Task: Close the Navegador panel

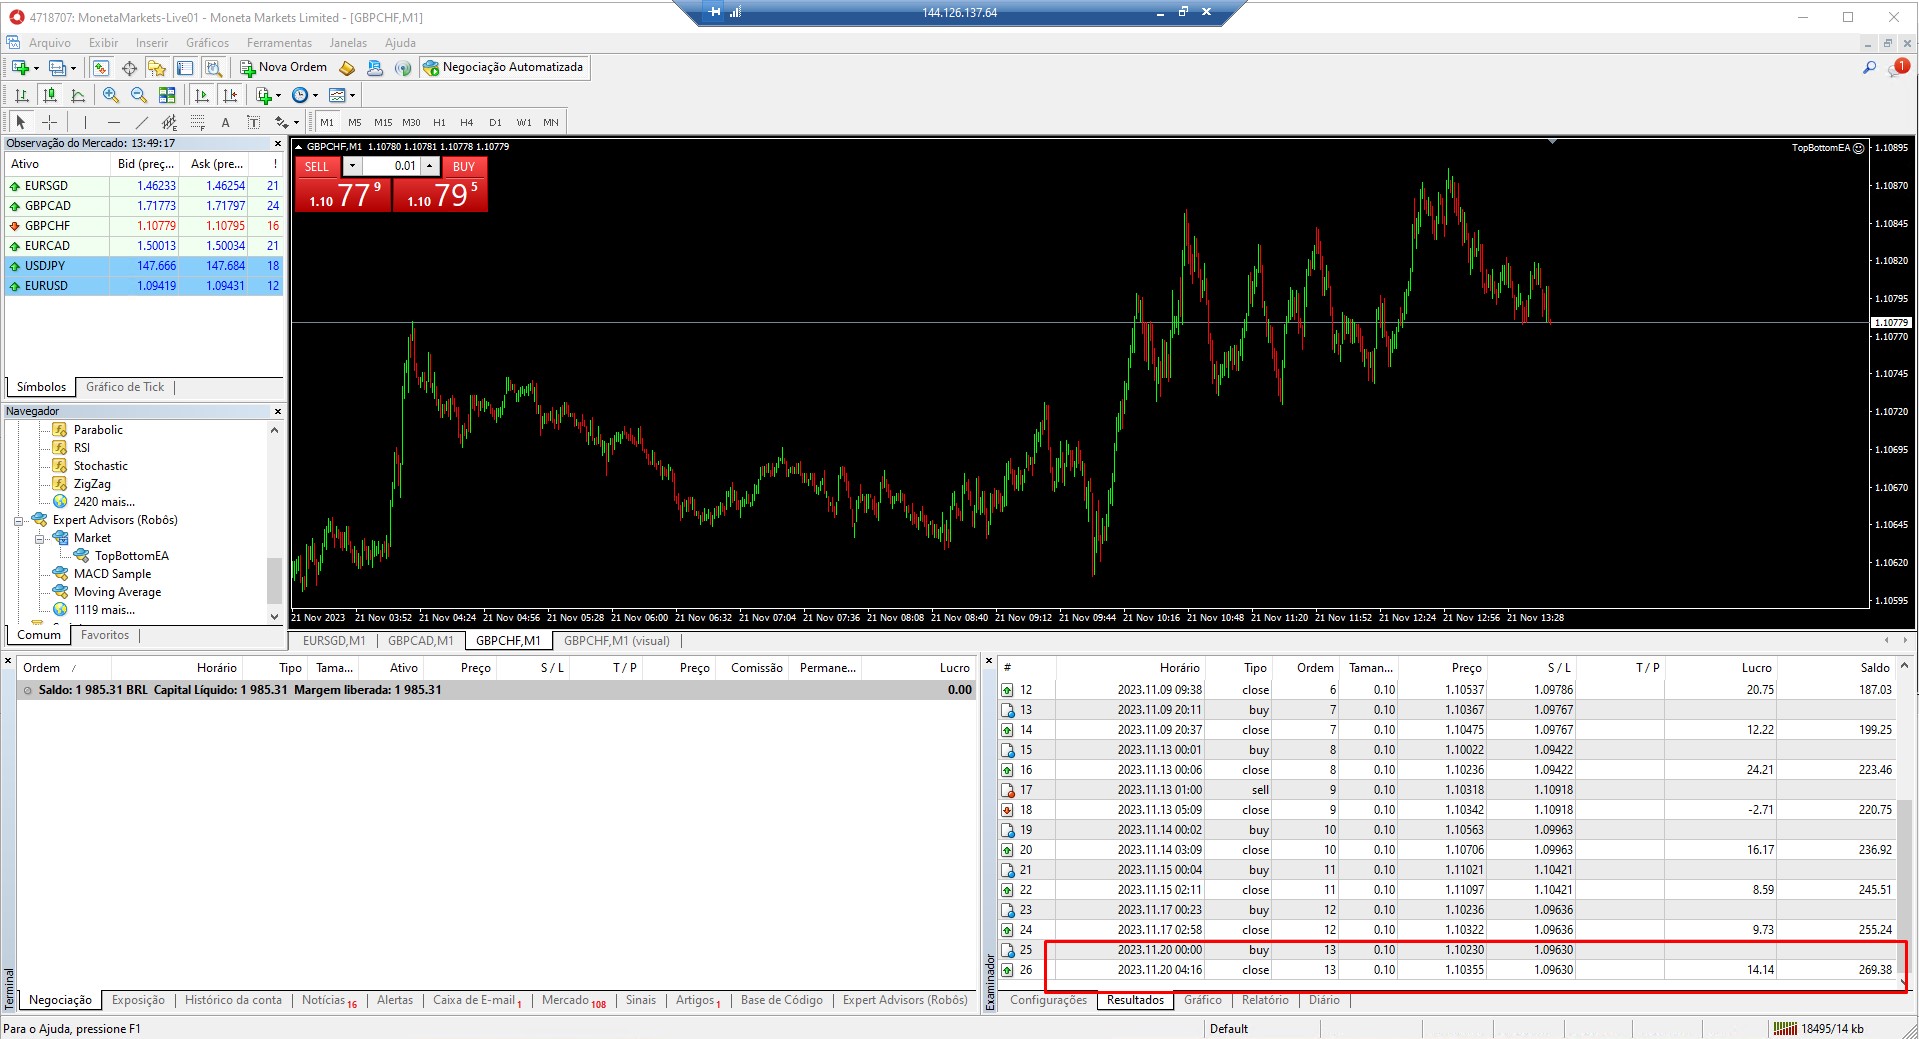Action: click(278, 412)
